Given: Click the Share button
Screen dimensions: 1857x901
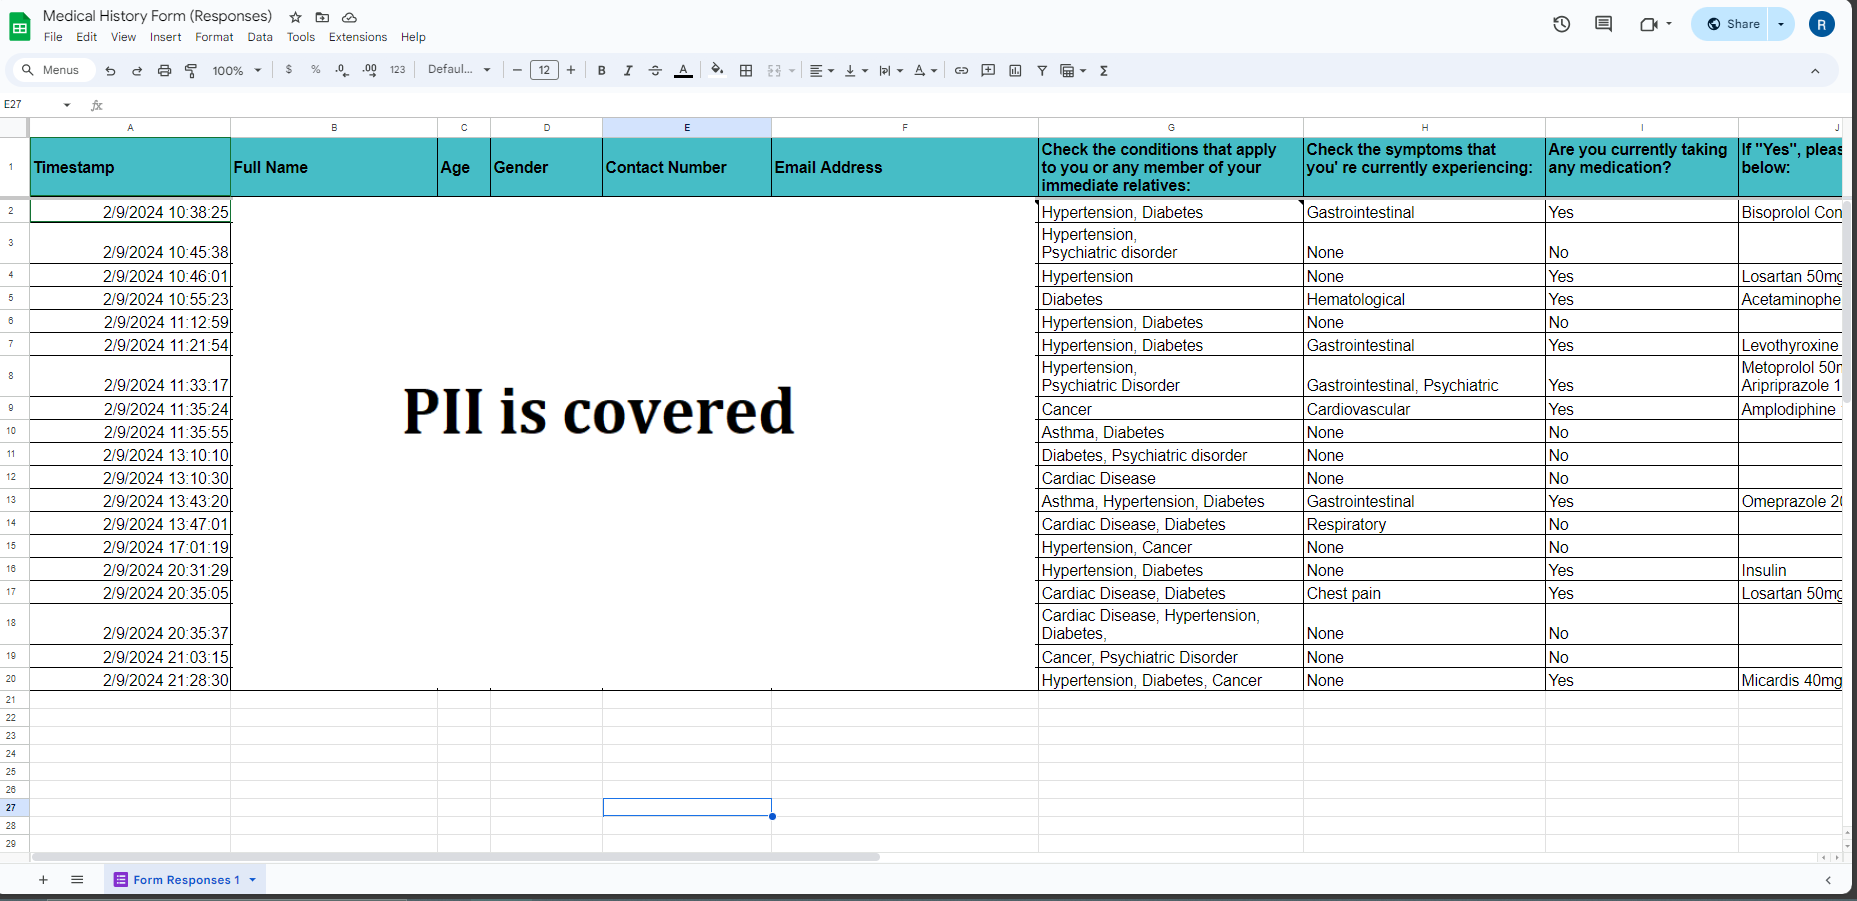Looking at the screenshot, I should tap(1733, 24).
